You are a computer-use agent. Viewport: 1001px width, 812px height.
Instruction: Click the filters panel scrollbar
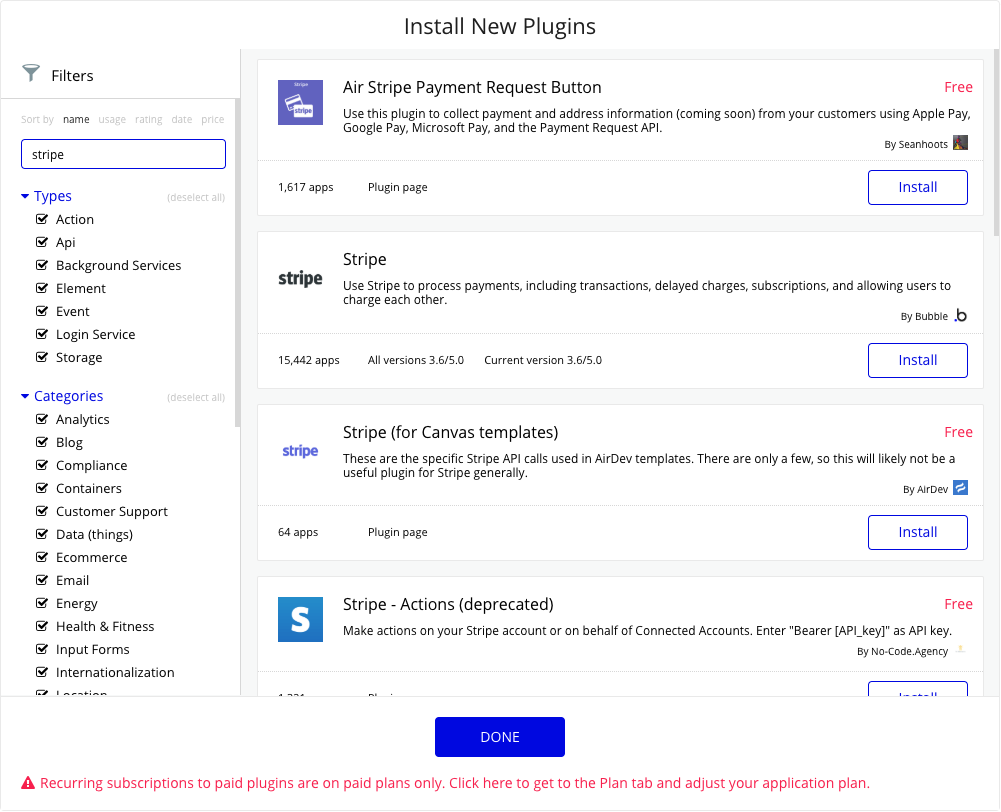click(237, 262)
